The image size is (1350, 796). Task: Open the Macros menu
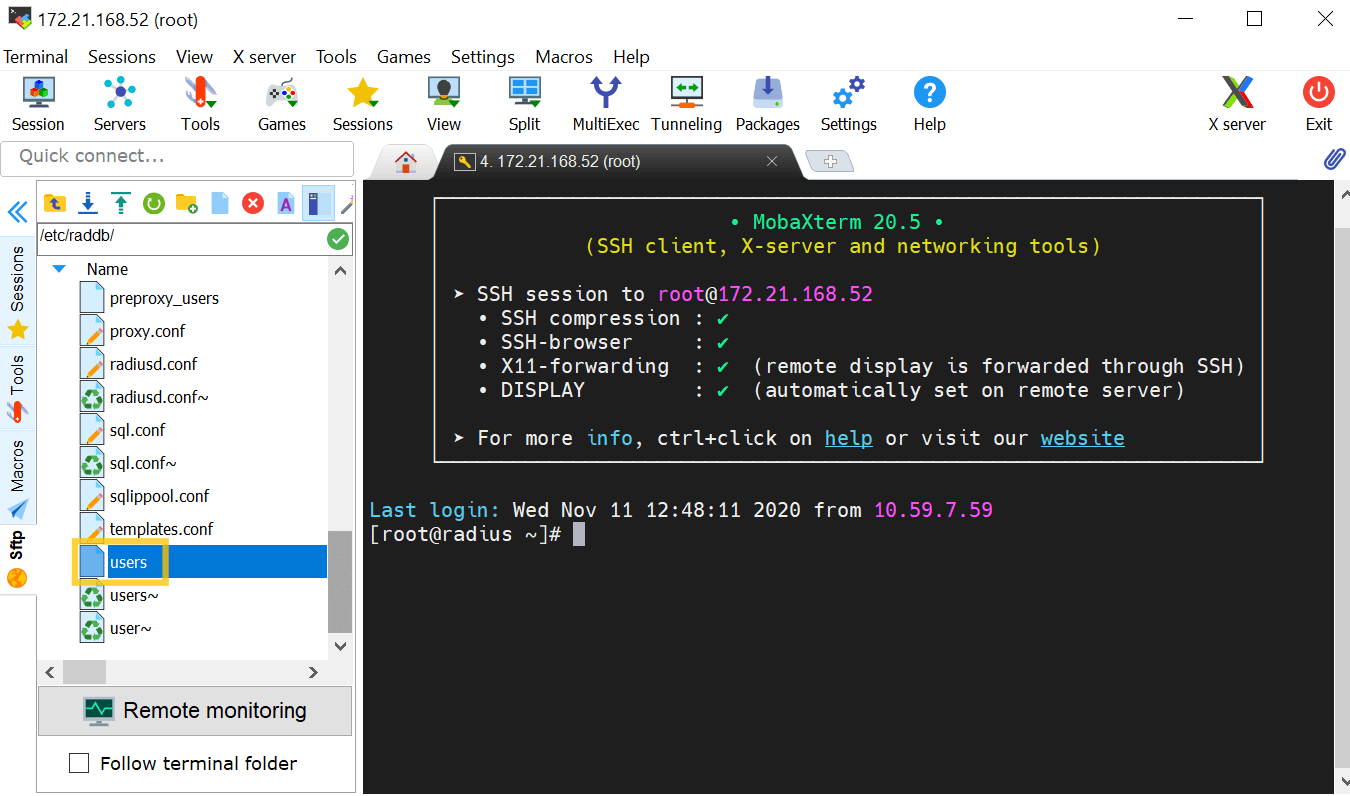coord(563,57)
